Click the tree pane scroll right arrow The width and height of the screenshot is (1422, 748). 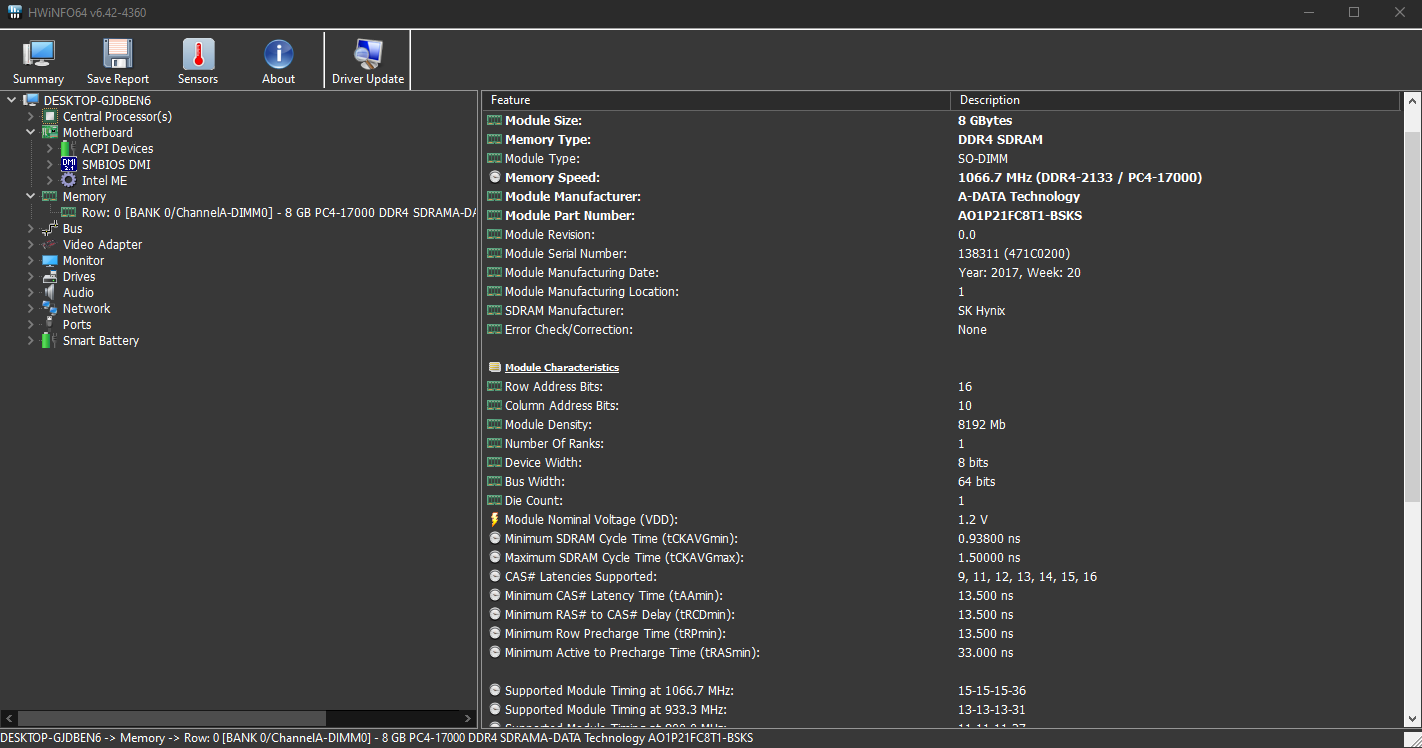coord(468,718)
